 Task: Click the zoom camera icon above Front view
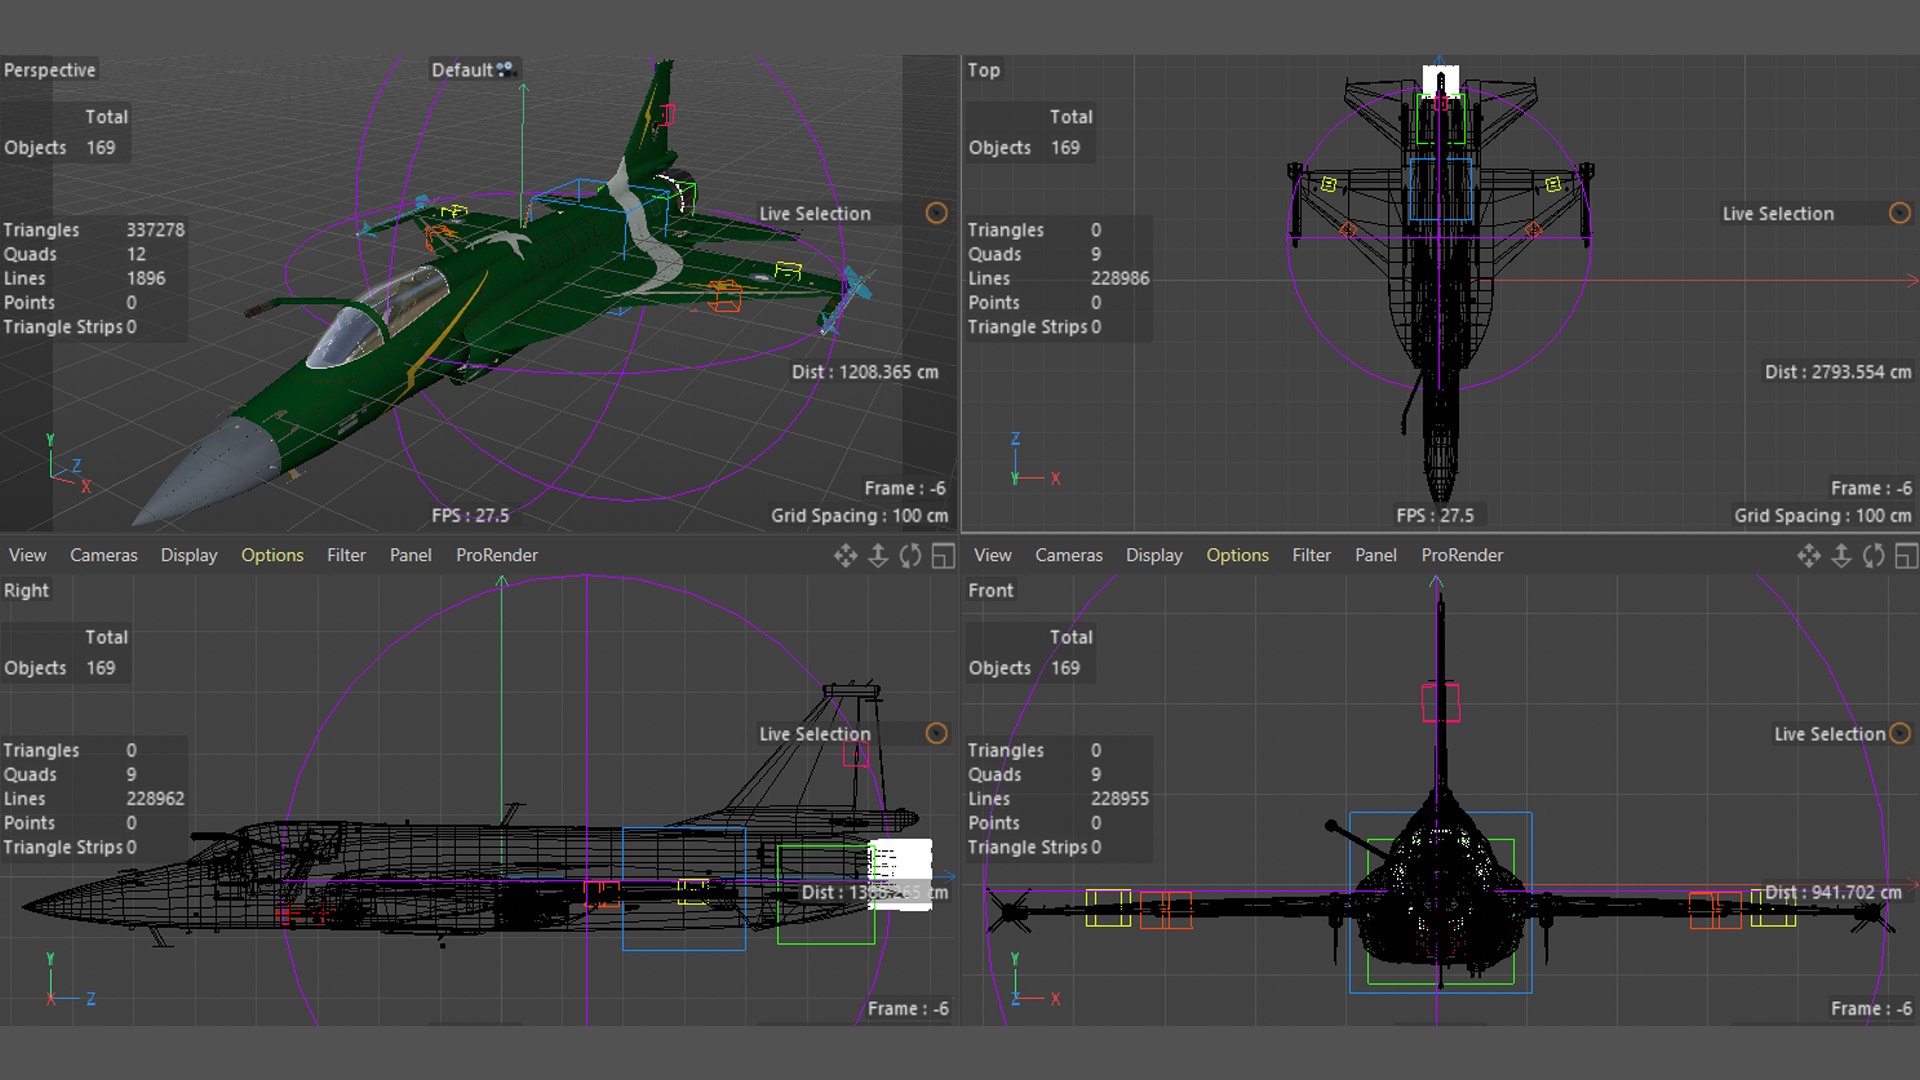tap(1841, 556)
